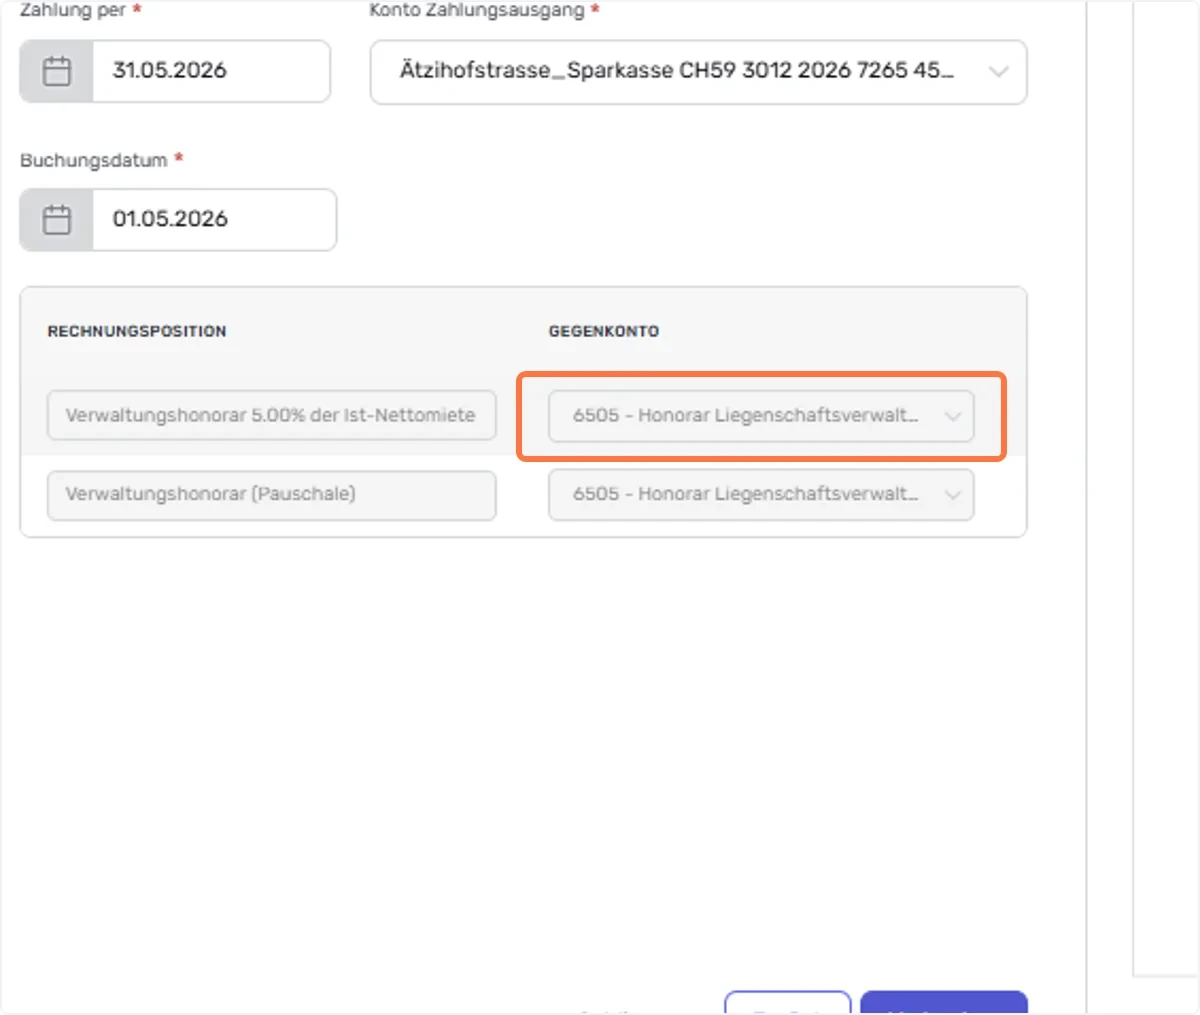Viewport: 1200px width, 1015px height.
Task: Click the Konto Zahlungsausgang label
Action: tap(477, 10)
